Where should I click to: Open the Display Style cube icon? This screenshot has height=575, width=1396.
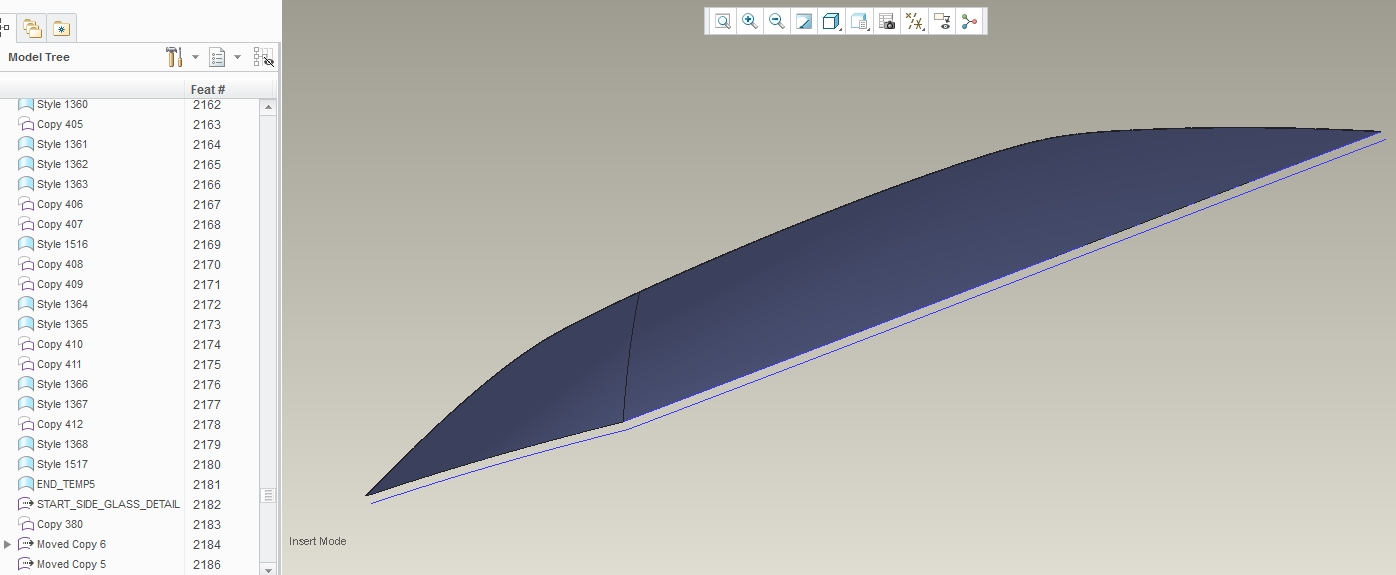pos(831,21)
